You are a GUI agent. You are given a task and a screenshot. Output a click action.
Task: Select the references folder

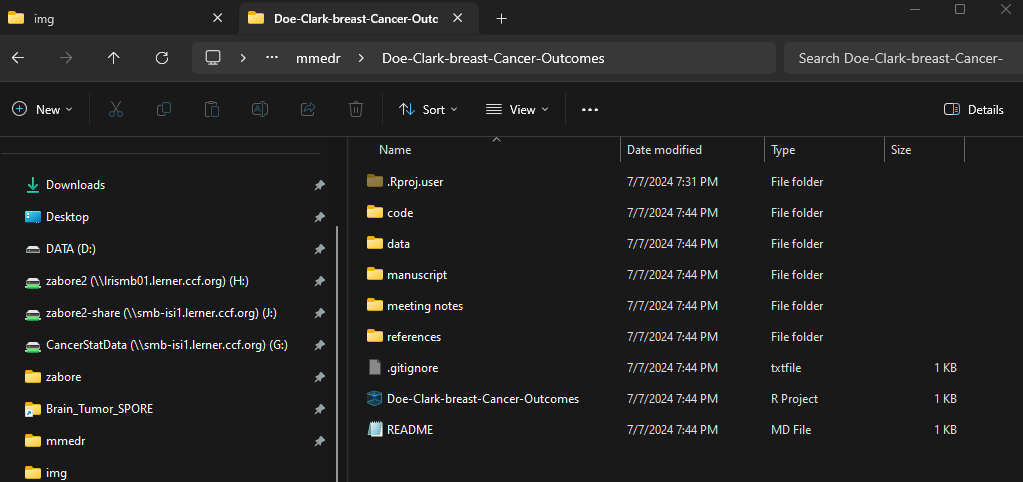point(414,337)
